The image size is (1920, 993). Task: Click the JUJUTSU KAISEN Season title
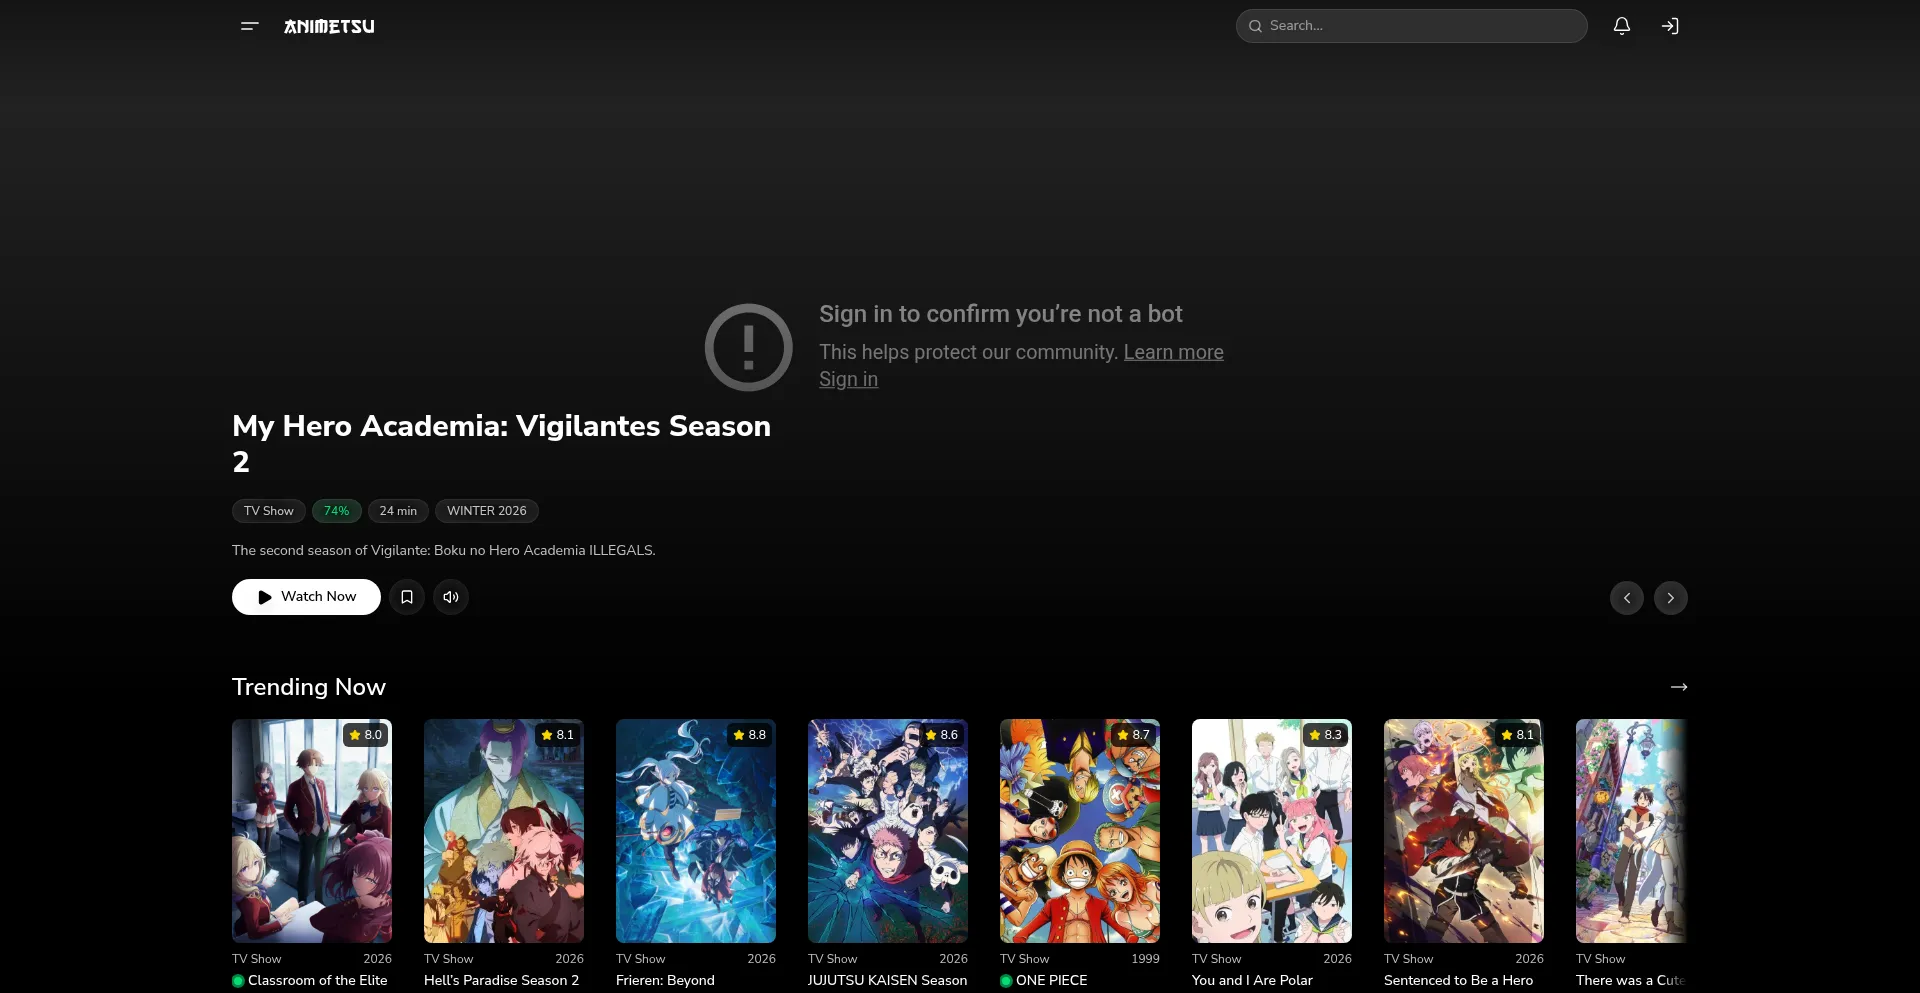[x=887, y=981]
